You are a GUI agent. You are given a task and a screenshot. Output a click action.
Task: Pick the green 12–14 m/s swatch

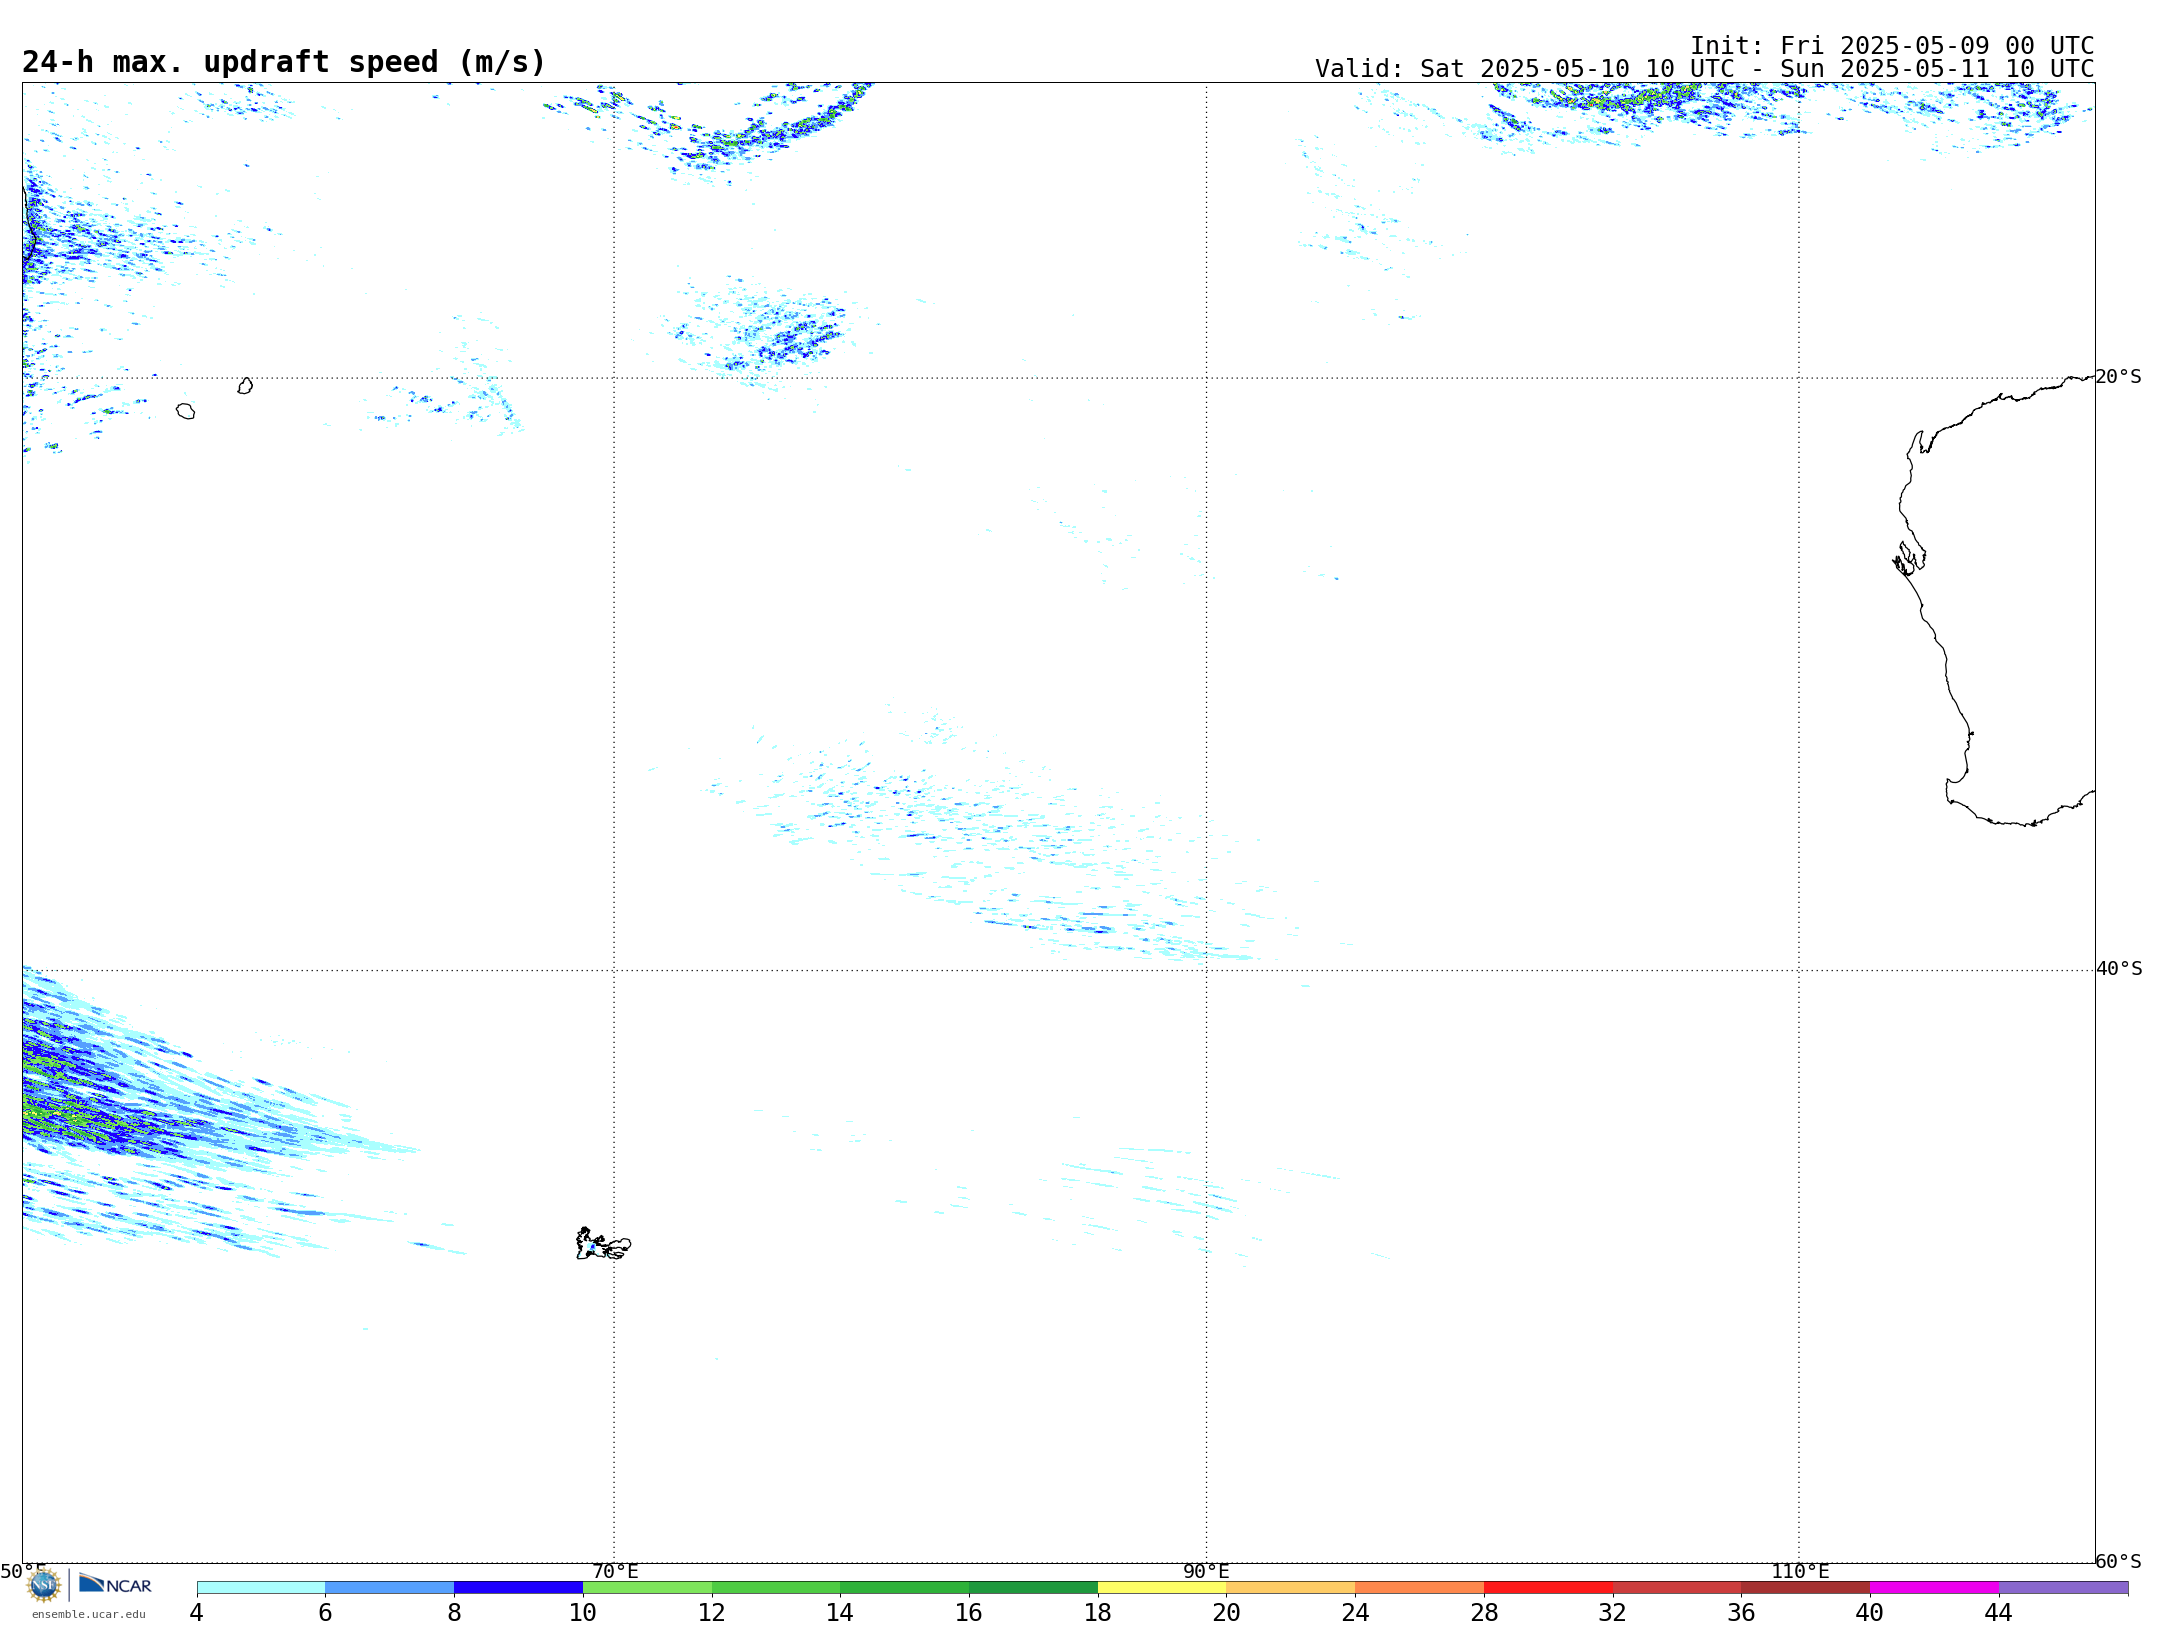click(776, 1588)
